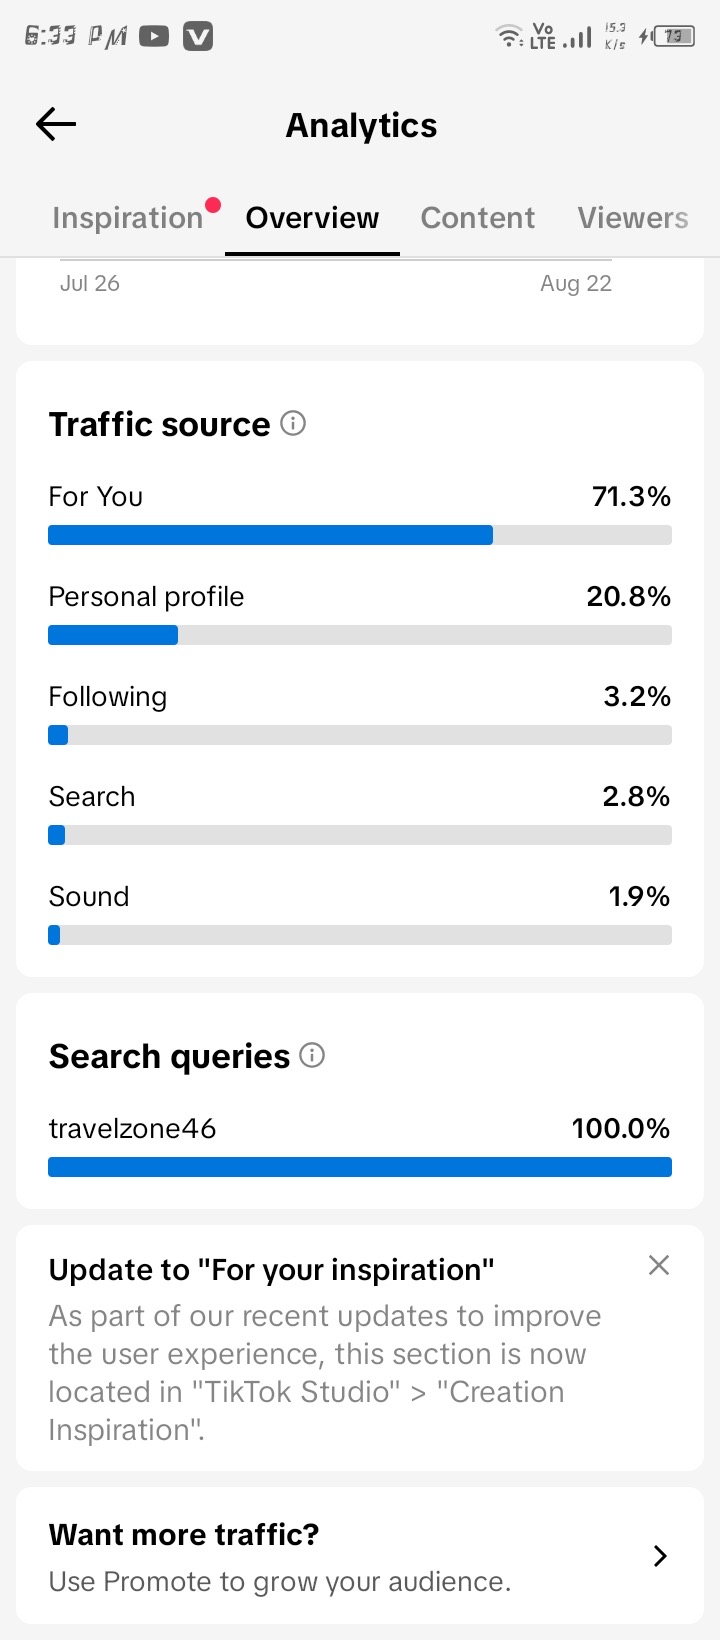Switch to the Content tab

(x=478, y=218)
